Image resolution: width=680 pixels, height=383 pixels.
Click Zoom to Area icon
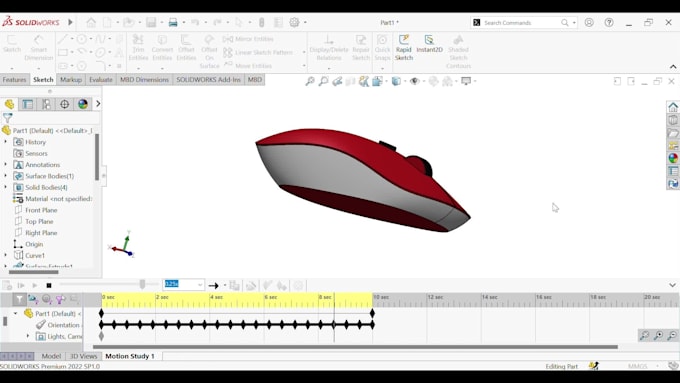323,81
